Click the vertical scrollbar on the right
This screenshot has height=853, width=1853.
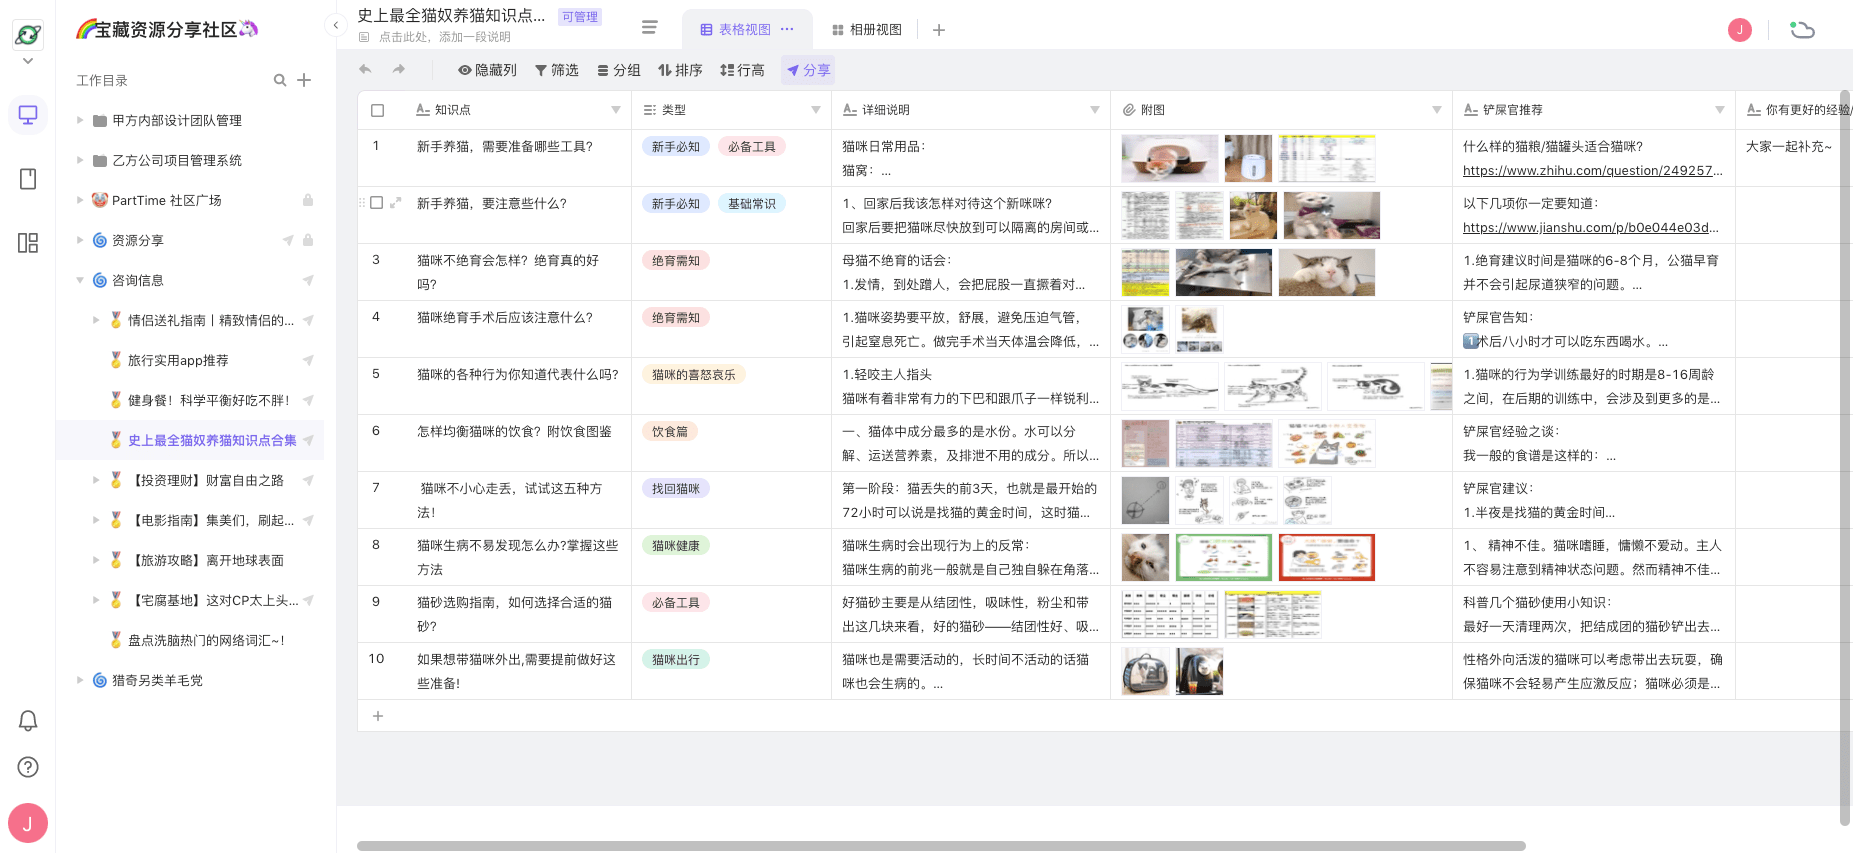coord(1844,458)
